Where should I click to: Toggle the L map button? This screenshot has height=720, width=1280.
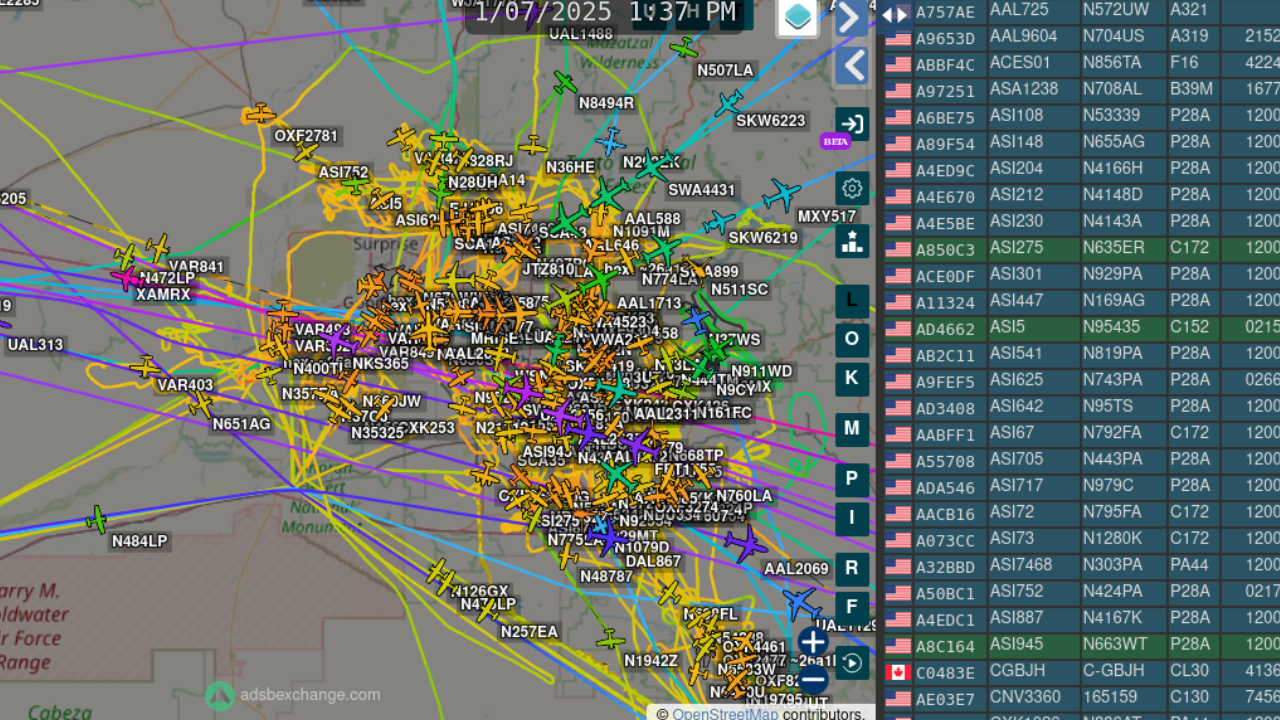(x=852, y=300)
